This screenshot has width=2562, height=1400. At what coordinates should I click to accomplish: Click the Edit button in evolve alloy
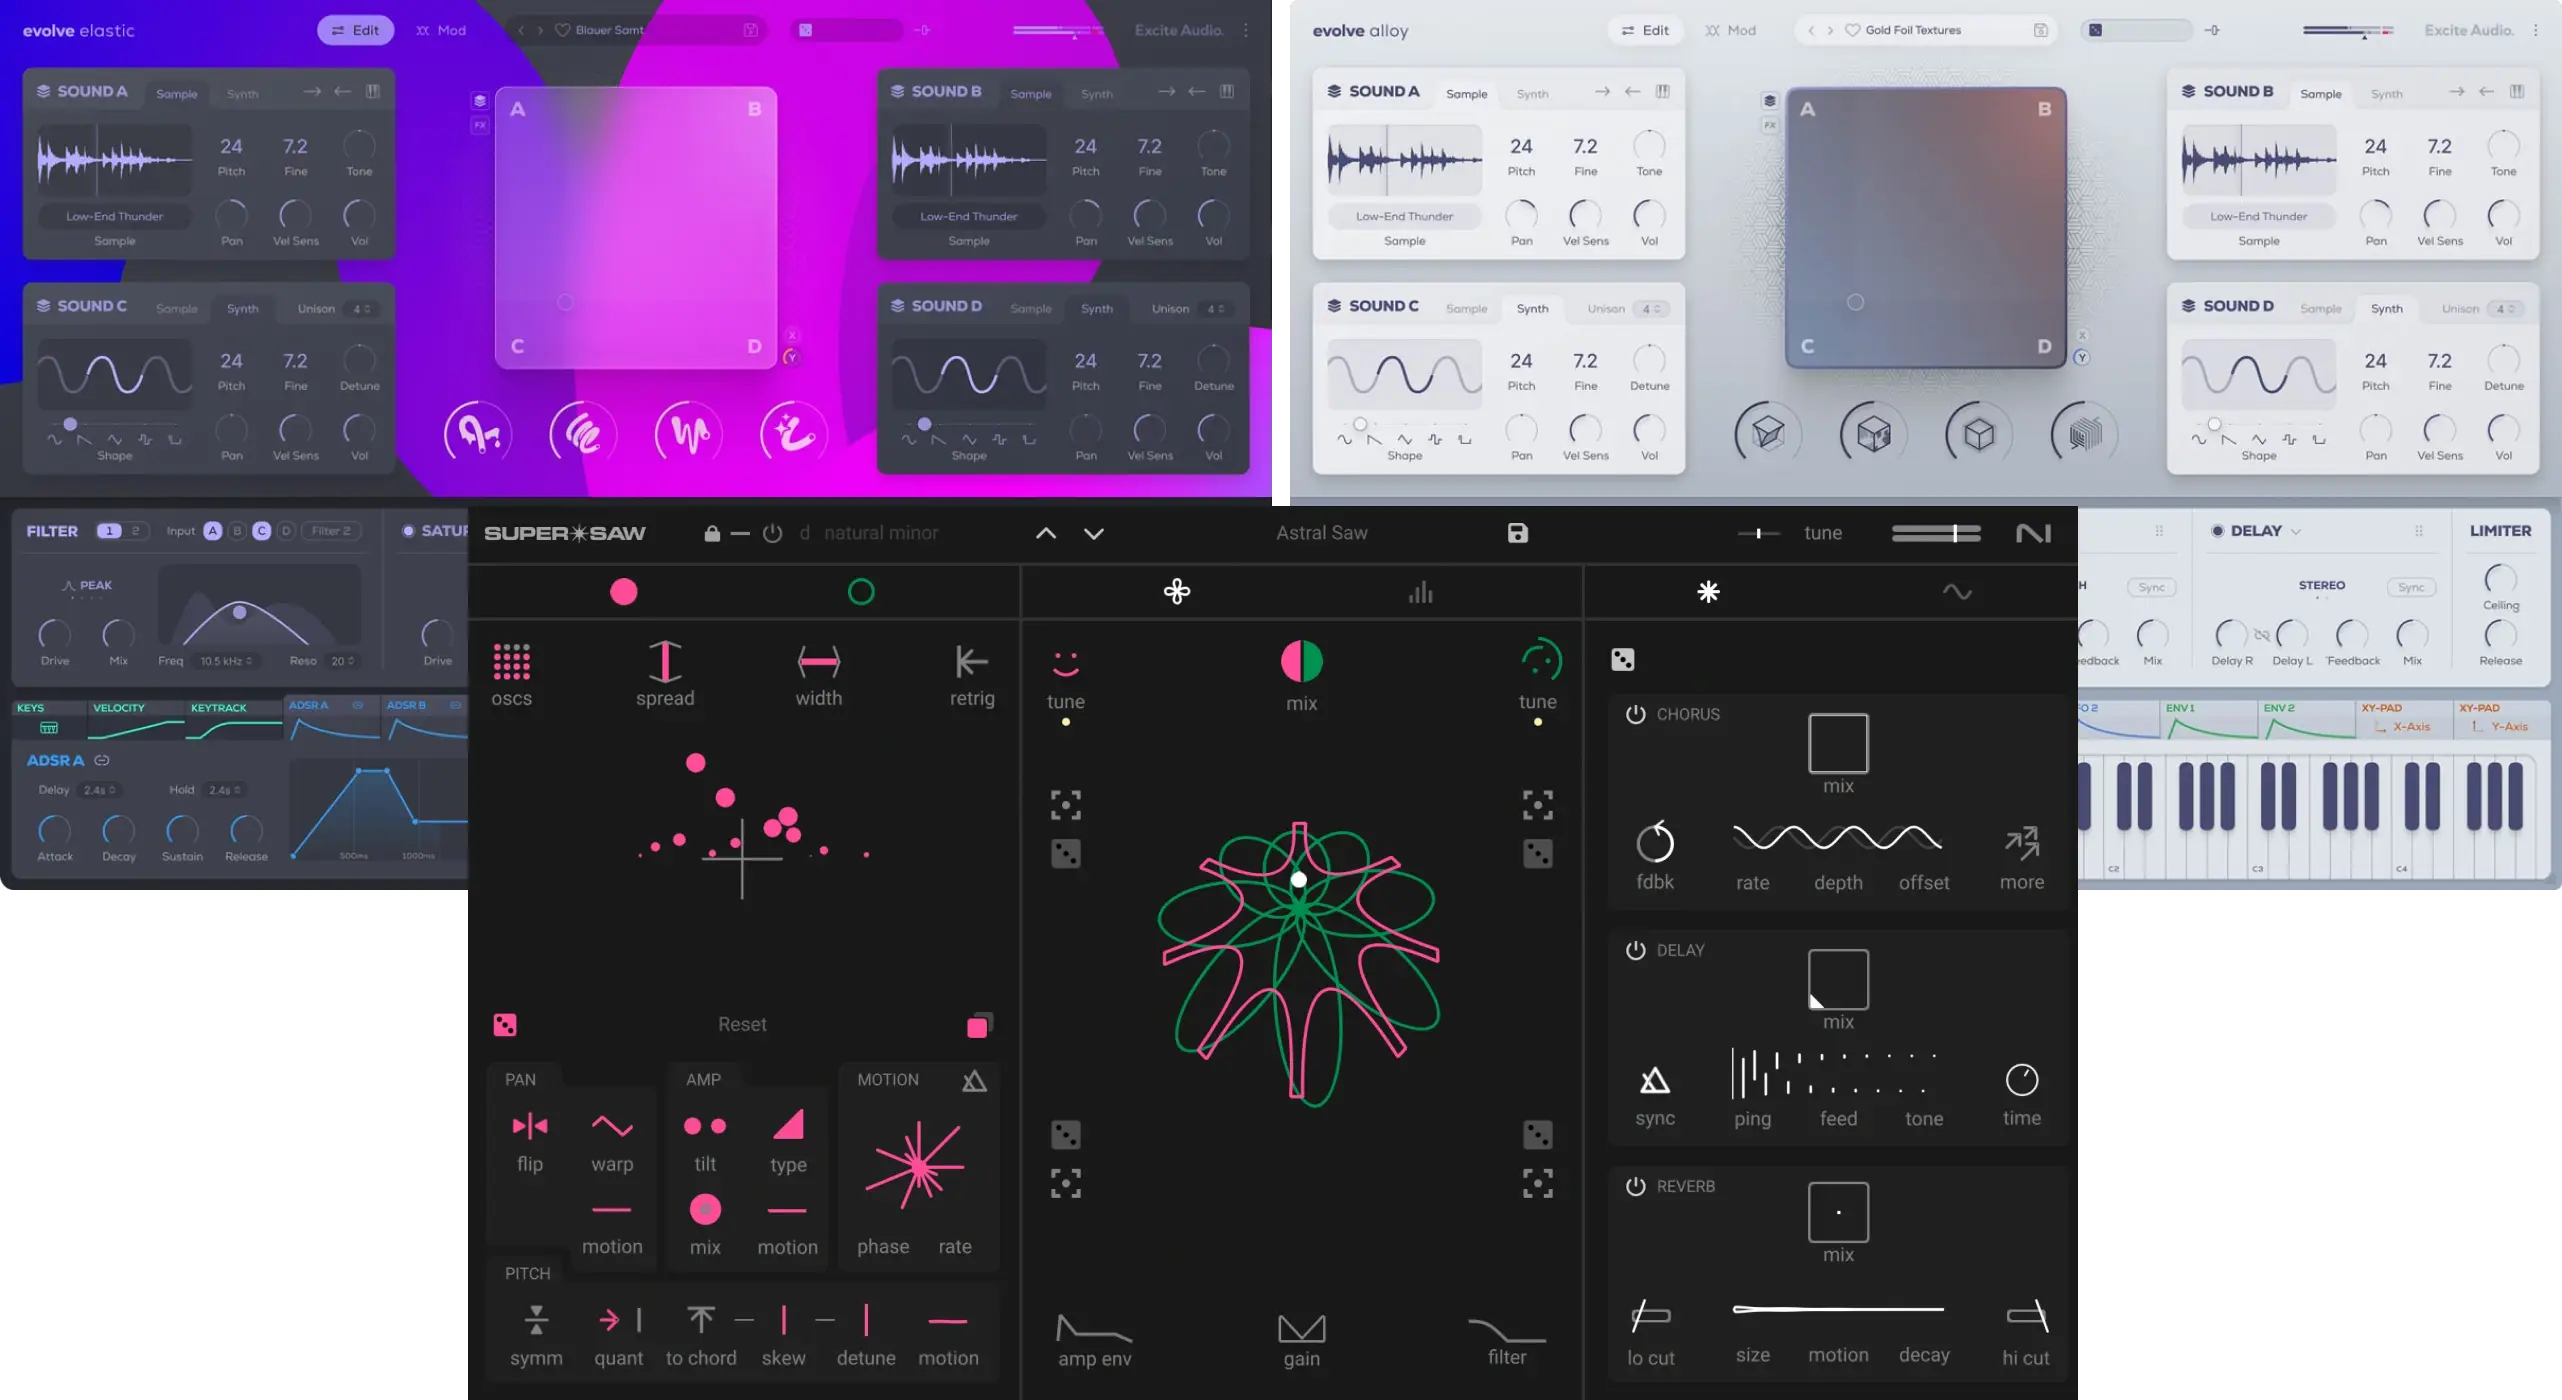pyautogui.click(x=1645, y=30)
